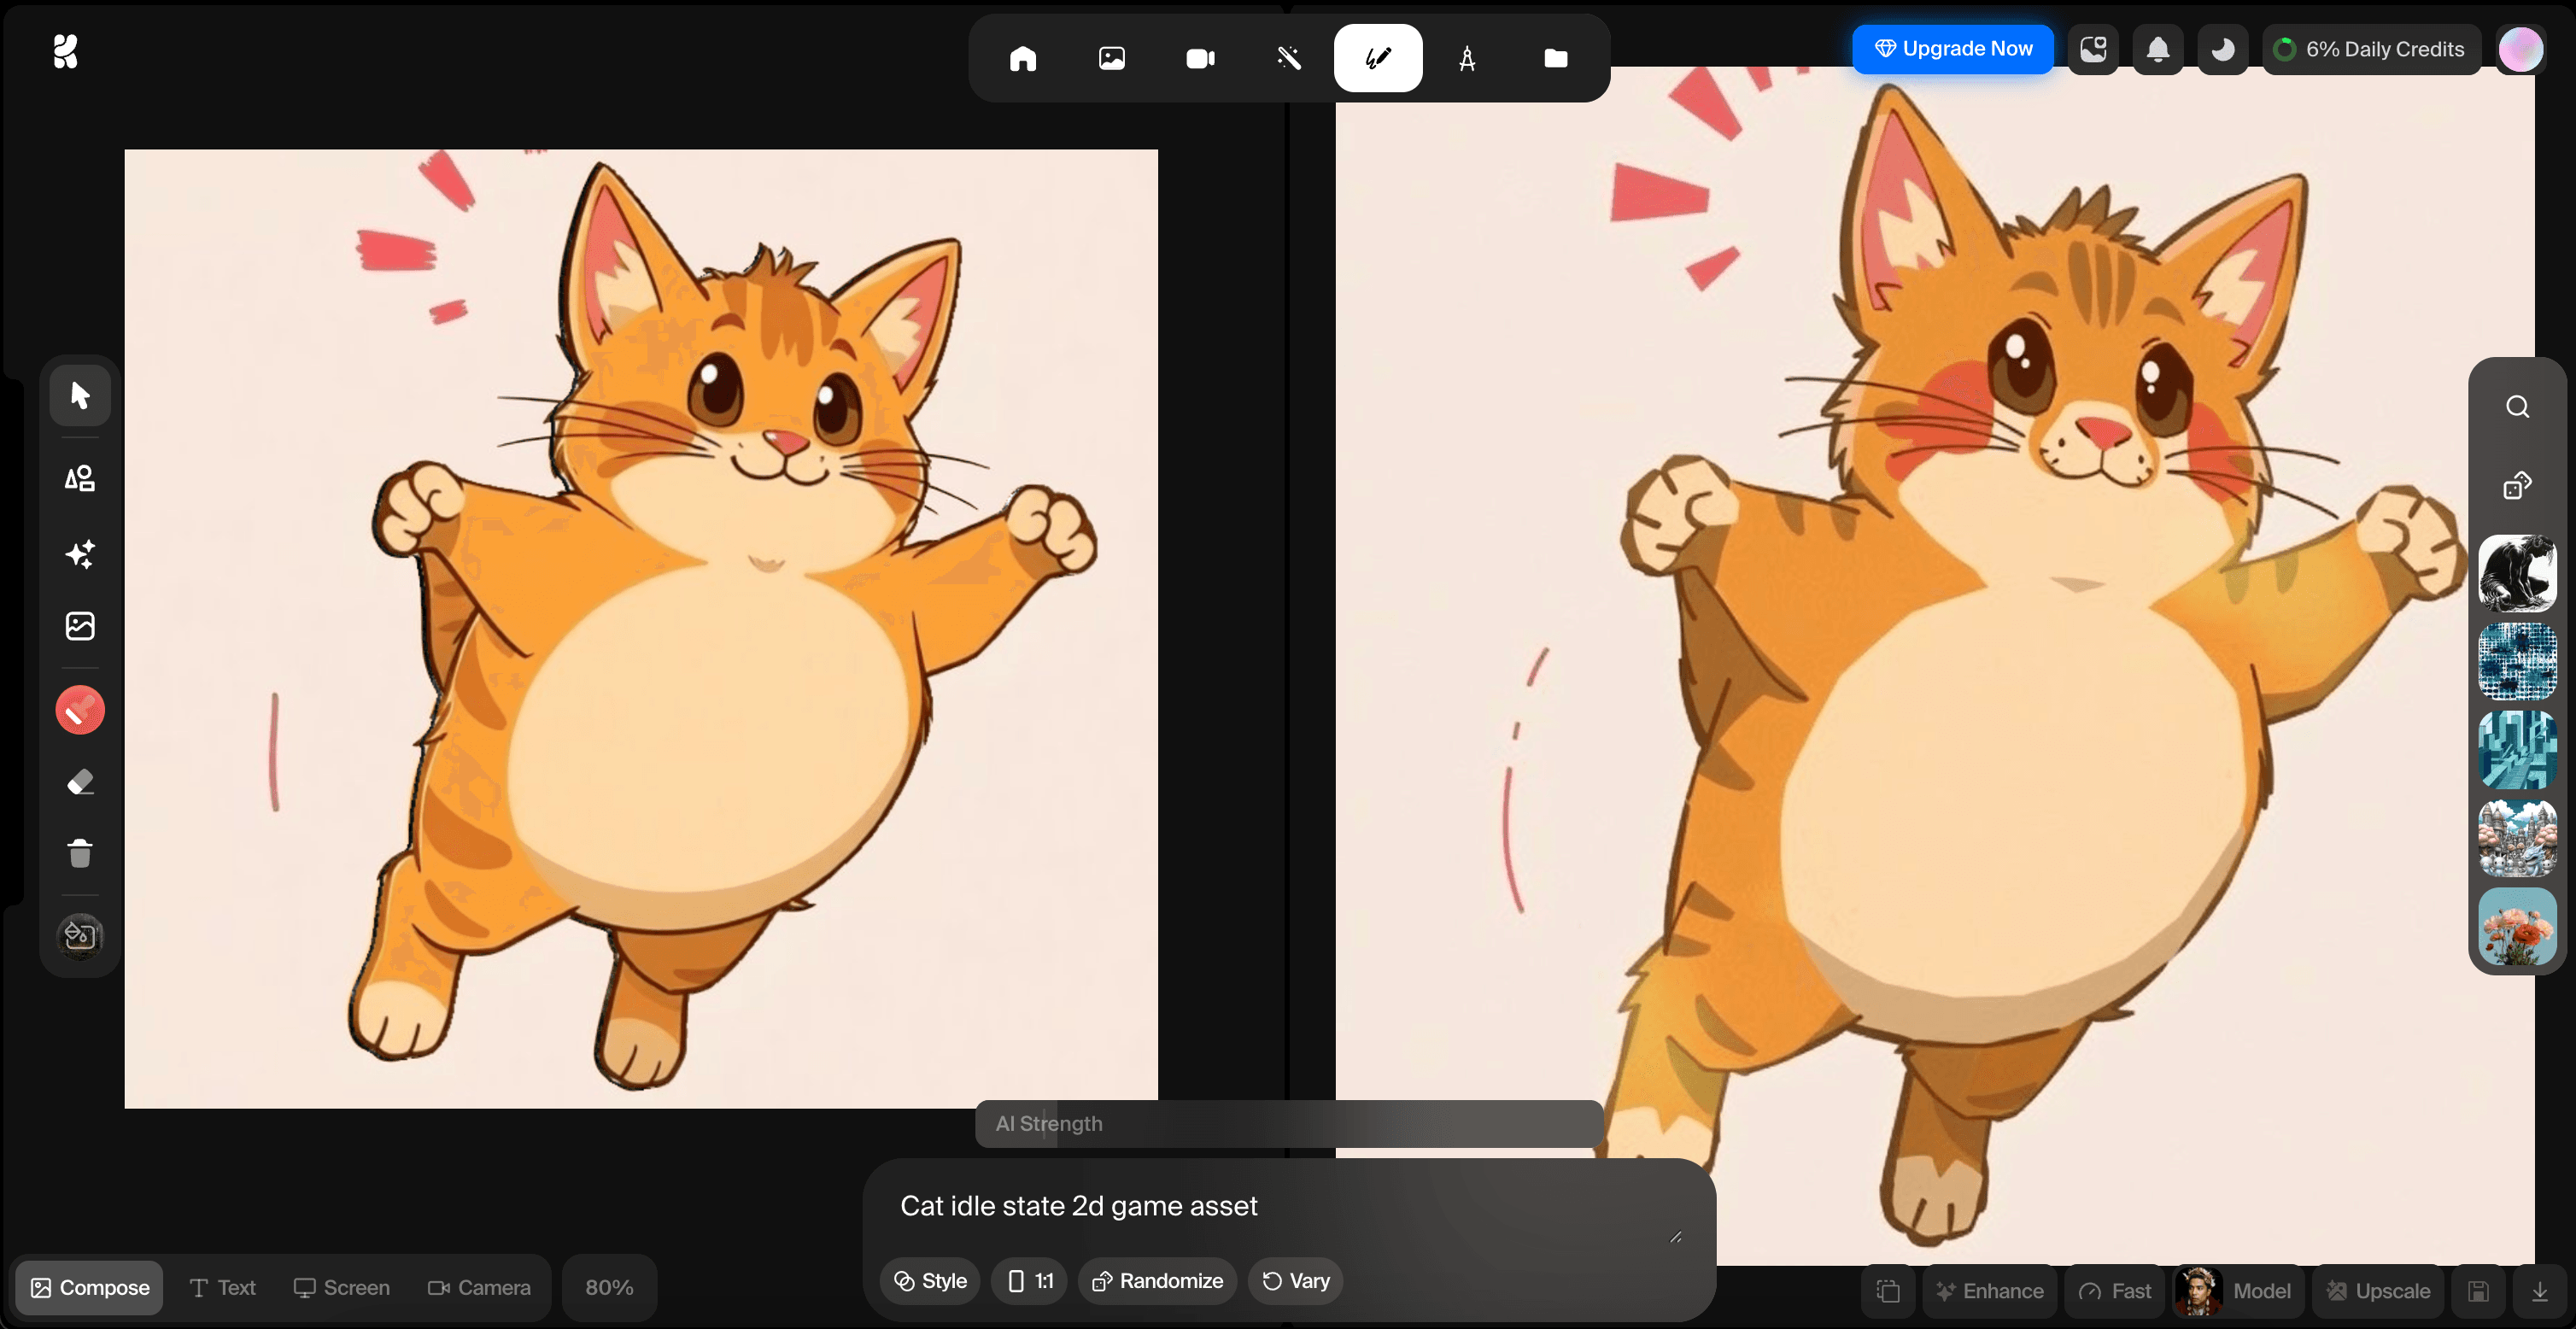Toggle the Enhance option
Viewport: 2576px width, 1329px height.
point(1989,1291)
